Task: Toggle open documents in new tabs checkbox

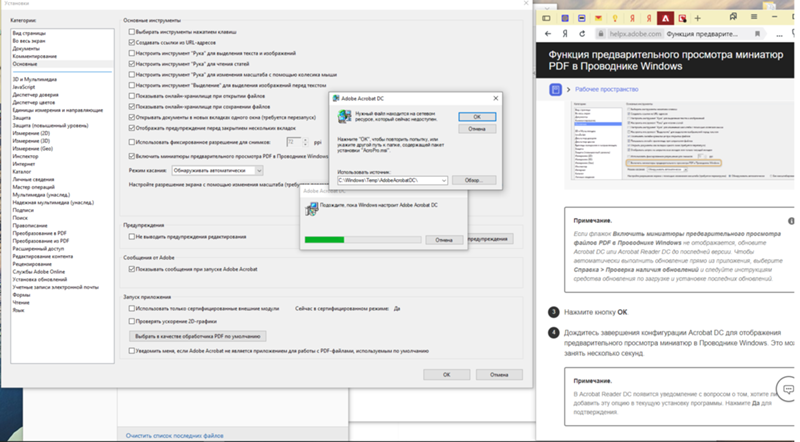Action: tap(132, 117)
